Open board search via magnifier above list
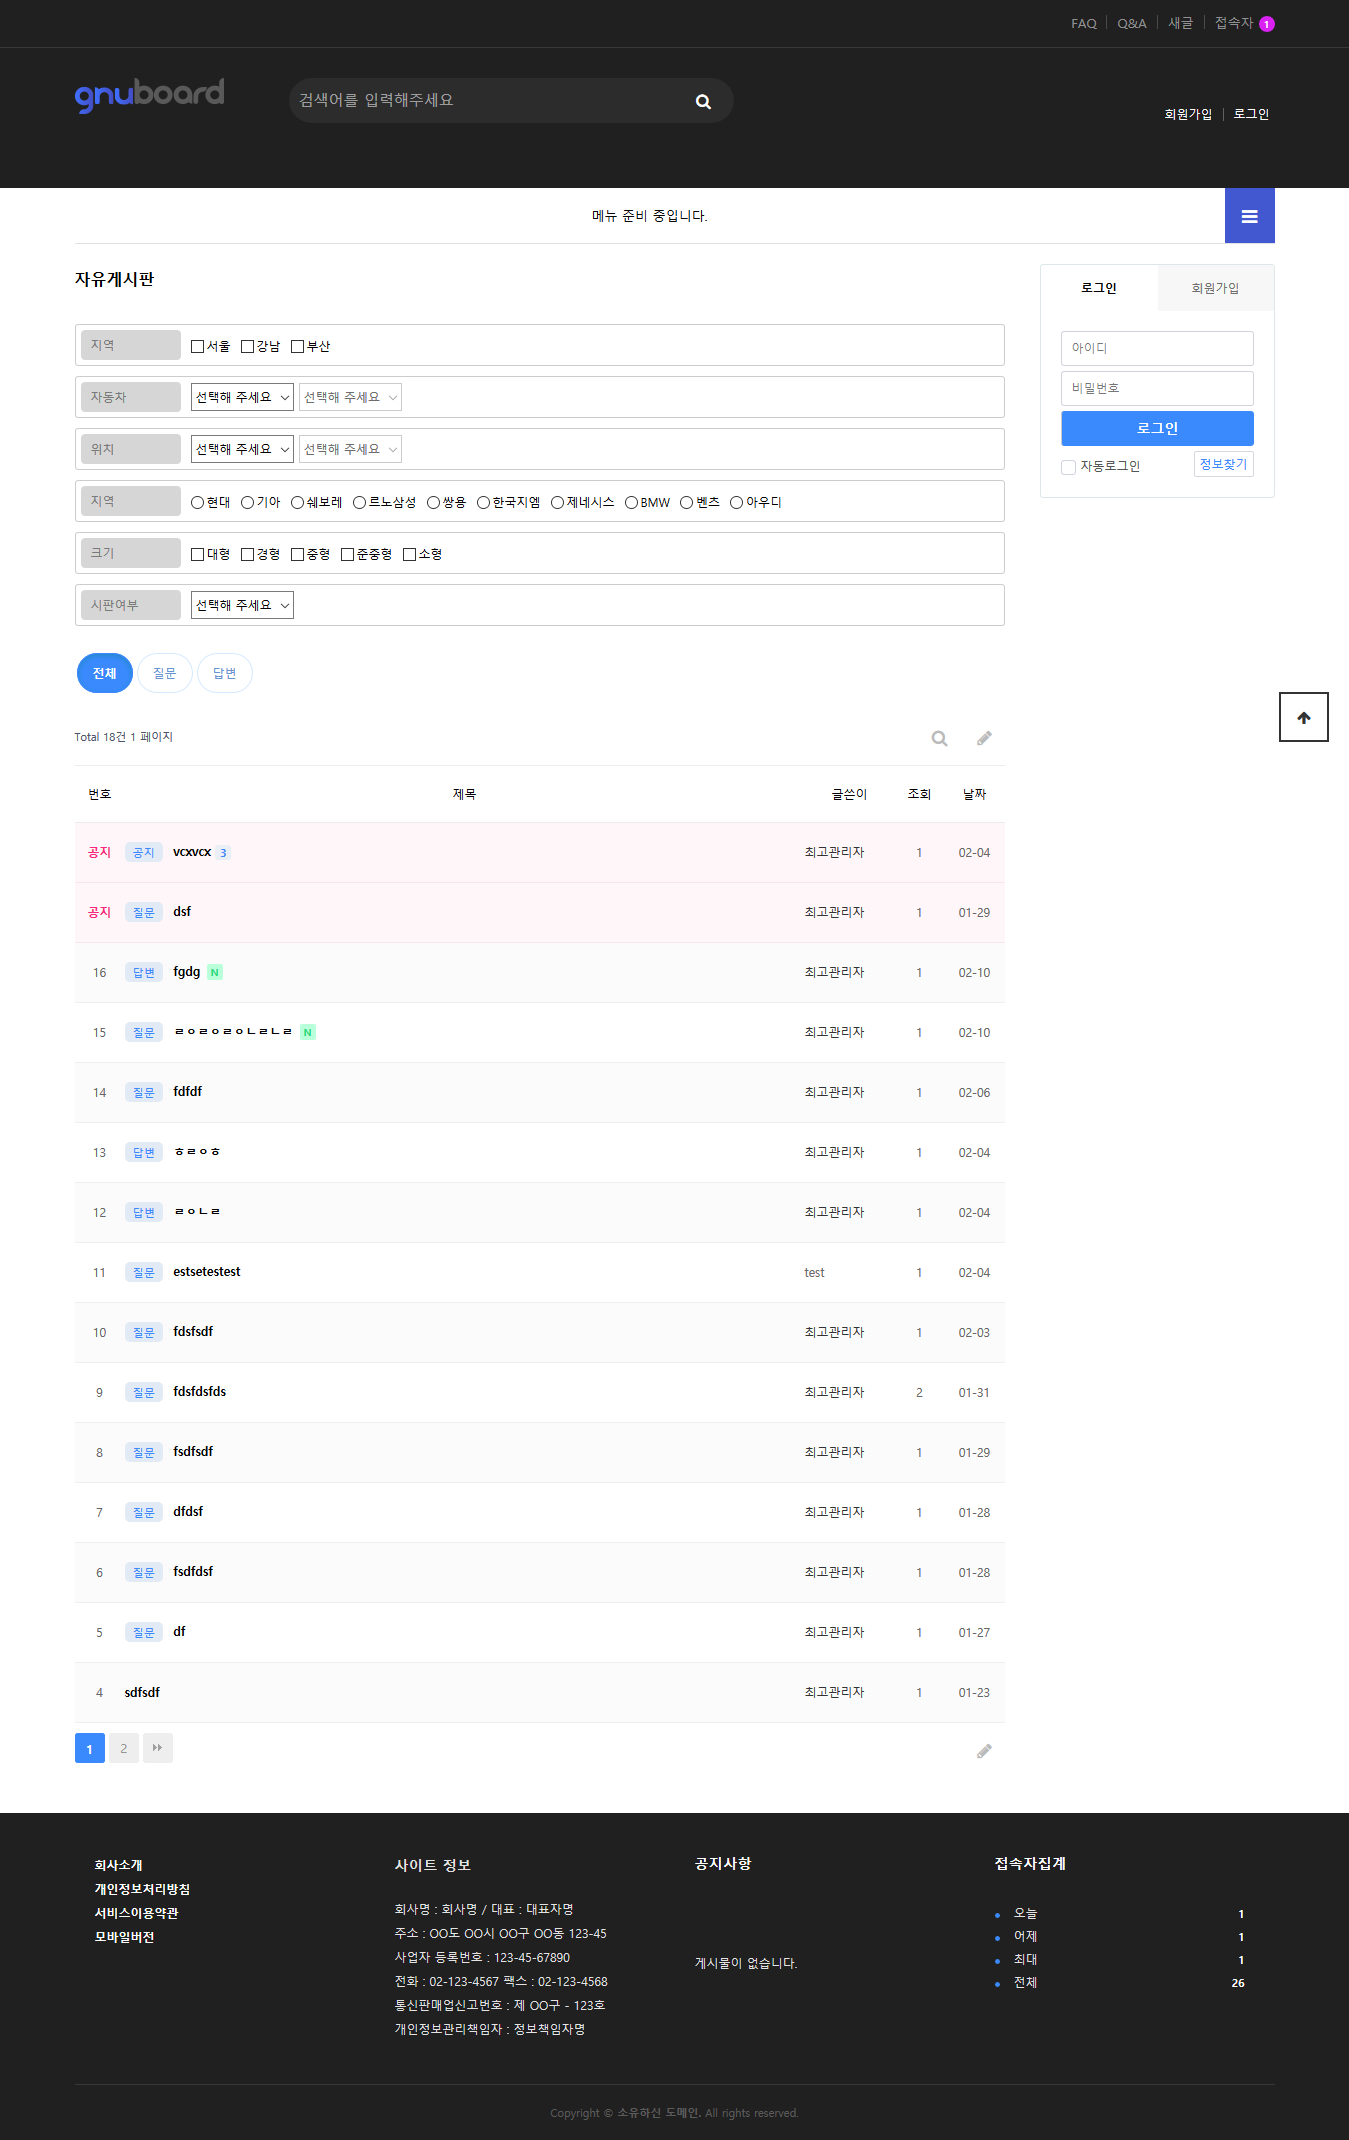Viewport: 1349px width, 2140px height. (x=939, y=738)
